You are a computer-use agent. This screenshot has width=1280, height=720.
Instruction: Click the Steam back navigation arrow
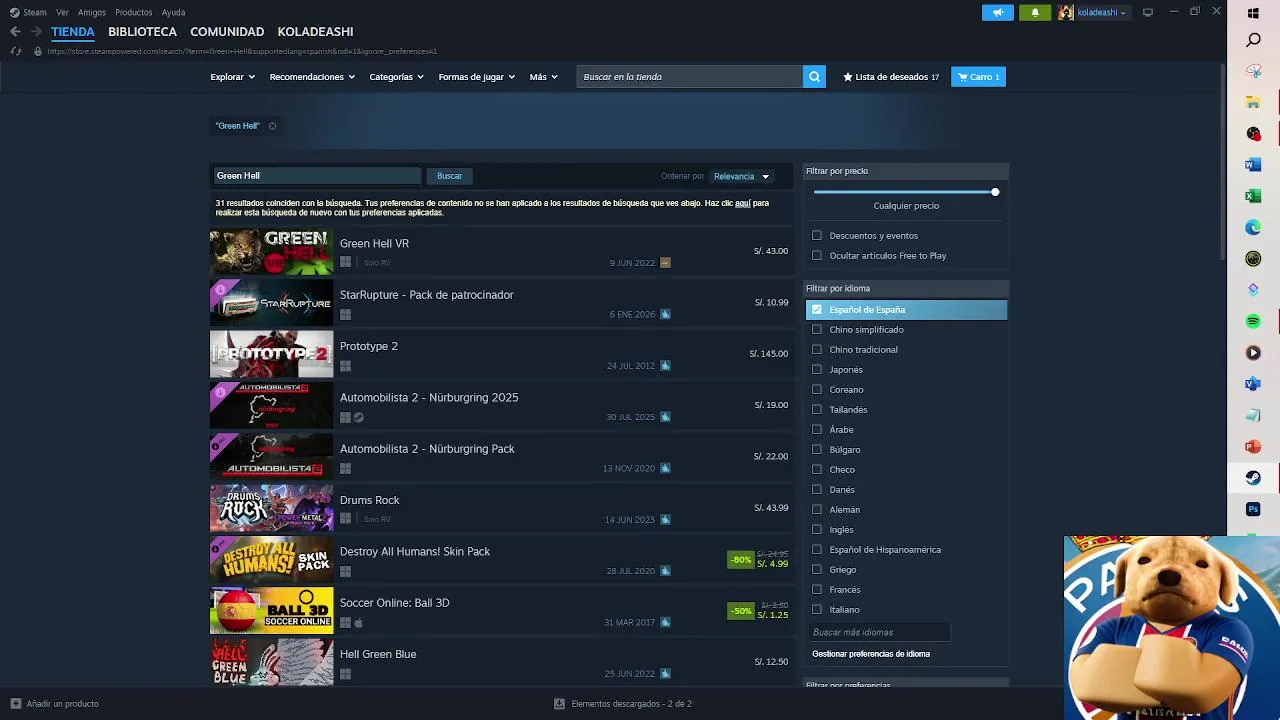pyautogui.click(x=15, y=31)
